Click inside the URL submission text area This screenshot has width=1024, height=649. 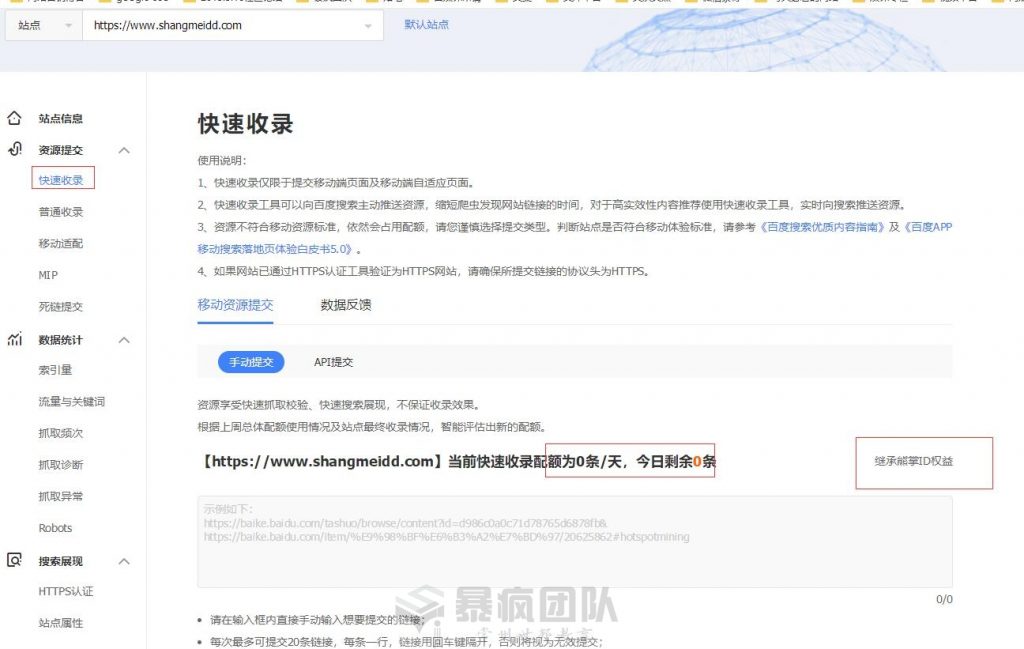coord(575,542)
